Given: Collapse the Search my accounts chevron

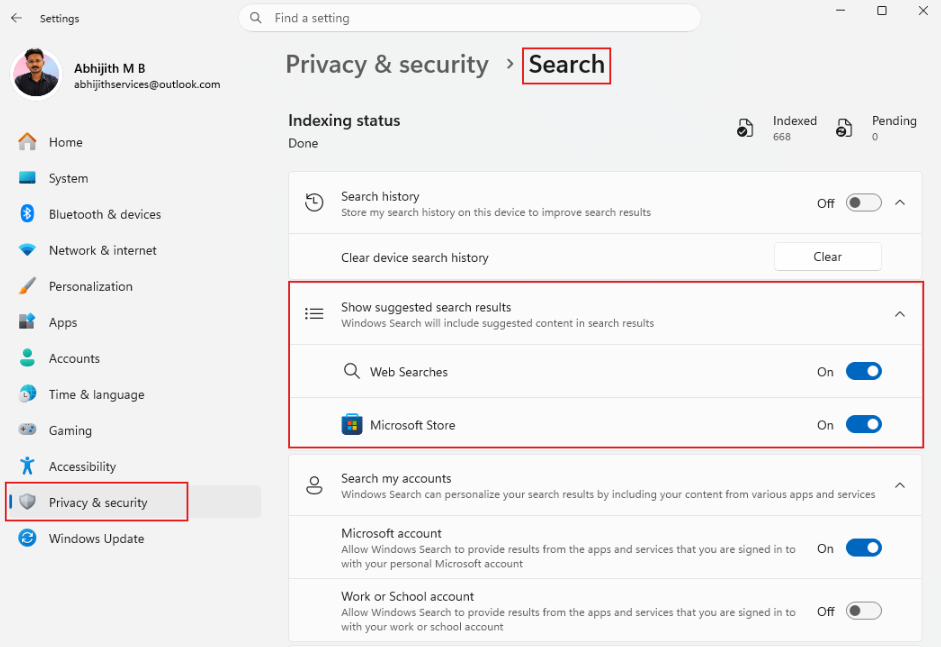Looking at the screenshot, I should pyautogui.click(x=900, y=485).
